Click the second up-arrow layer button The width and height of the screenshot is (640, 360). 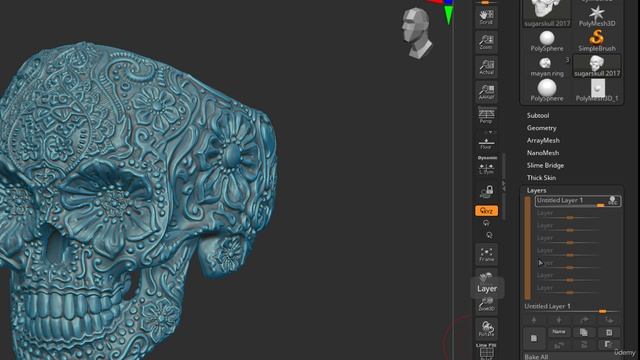[x=559, y=320]
